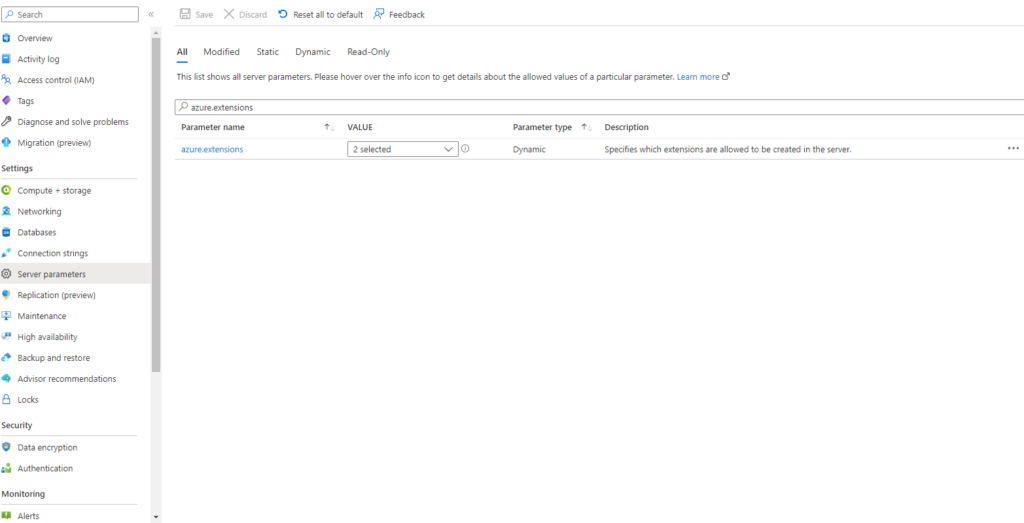The image size is (1024, 523).
Task: Switch to the Modified tab
Action: click(x=221, y=52)
